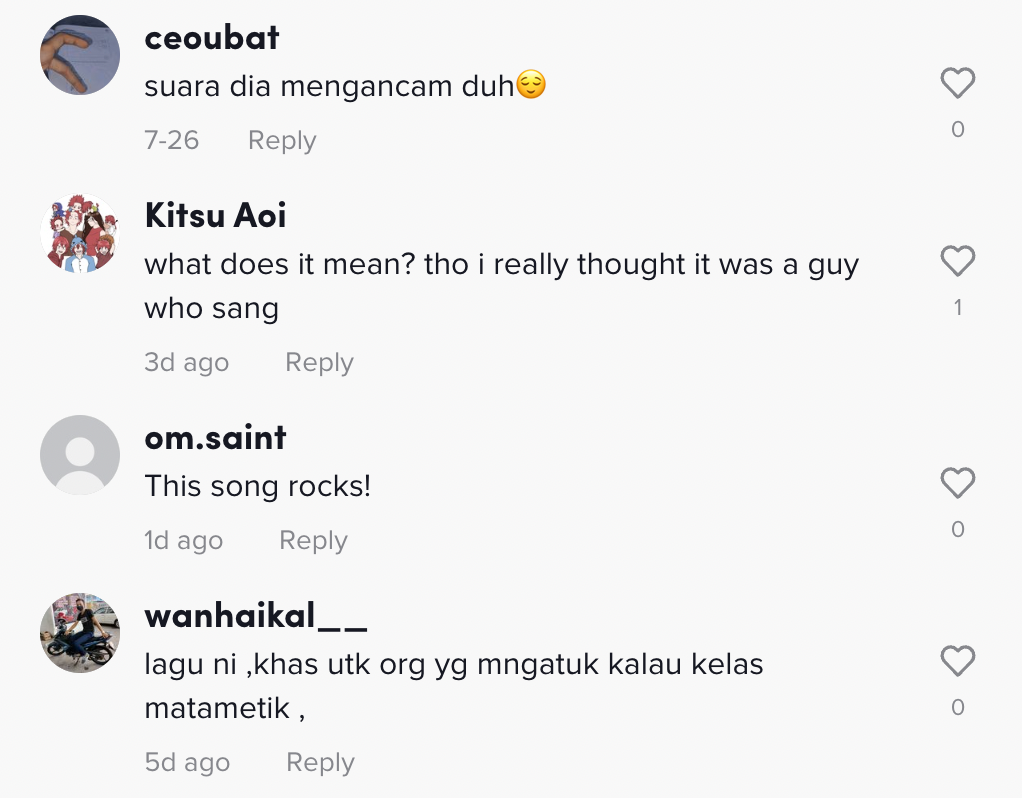This screenshot has width=1022, height=798.
Task: Like ceoubat's comment with the heart
Action: click(957, 83)
